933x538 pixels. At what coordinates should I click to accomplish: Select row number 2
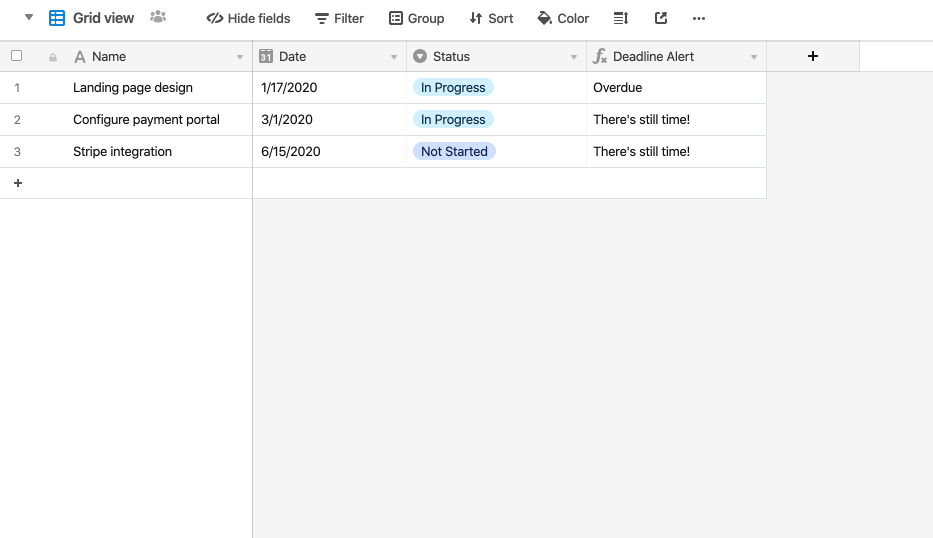pos(17,120)
